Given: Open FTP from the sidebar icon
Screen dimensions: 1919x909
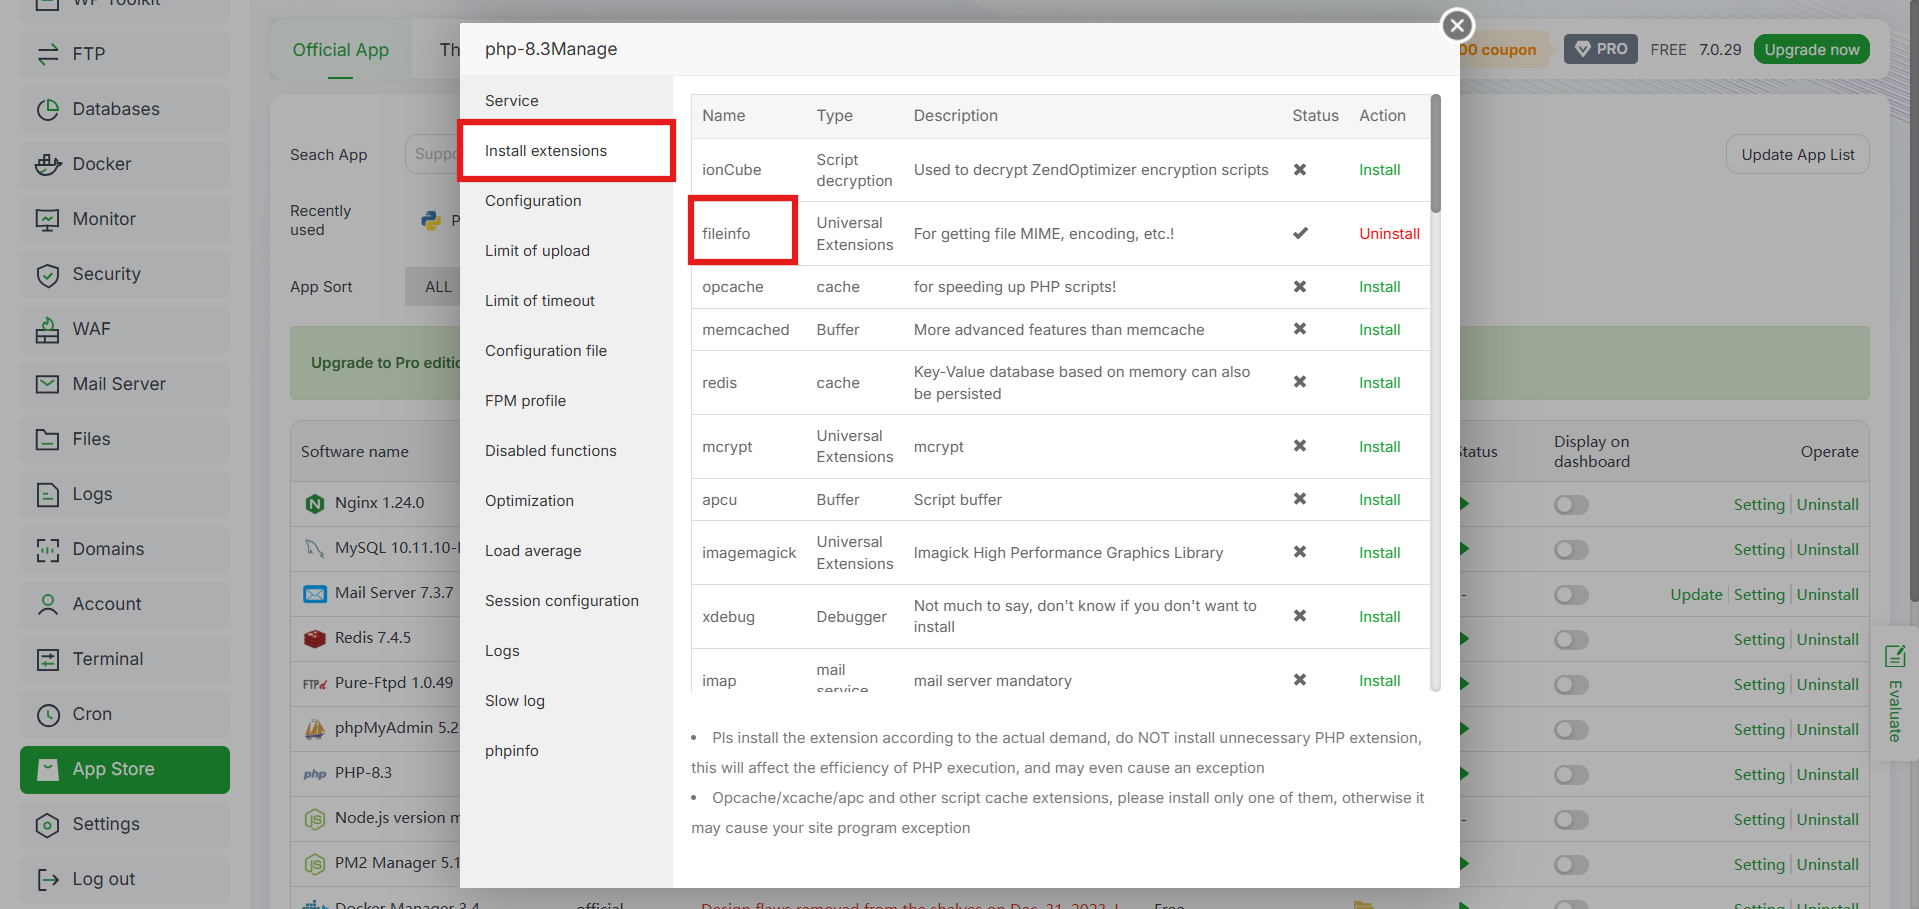Looking at the screenshot, I should pyautogui.click(x=48, y=54).
